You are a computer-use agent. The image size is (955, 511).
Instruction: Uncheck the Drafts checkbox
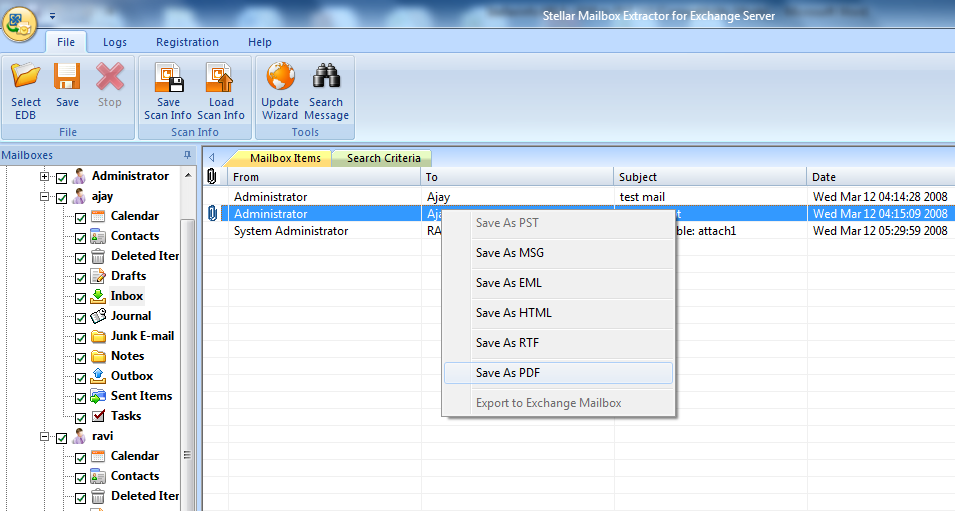pyautogui.click(x=80, y=278)
